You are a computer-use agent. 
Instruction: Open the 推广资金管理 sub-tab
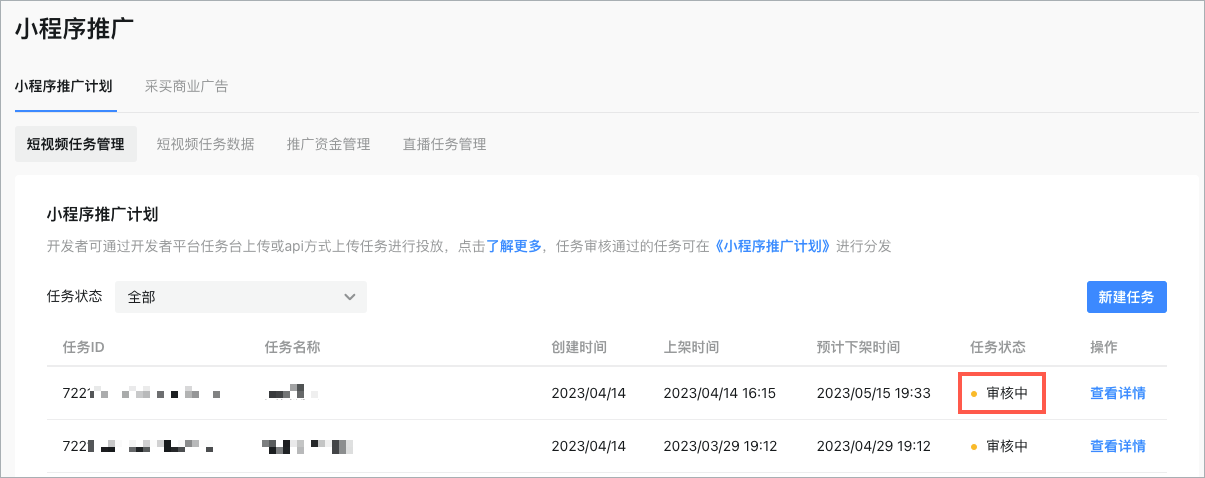click(x=328, y=144)
